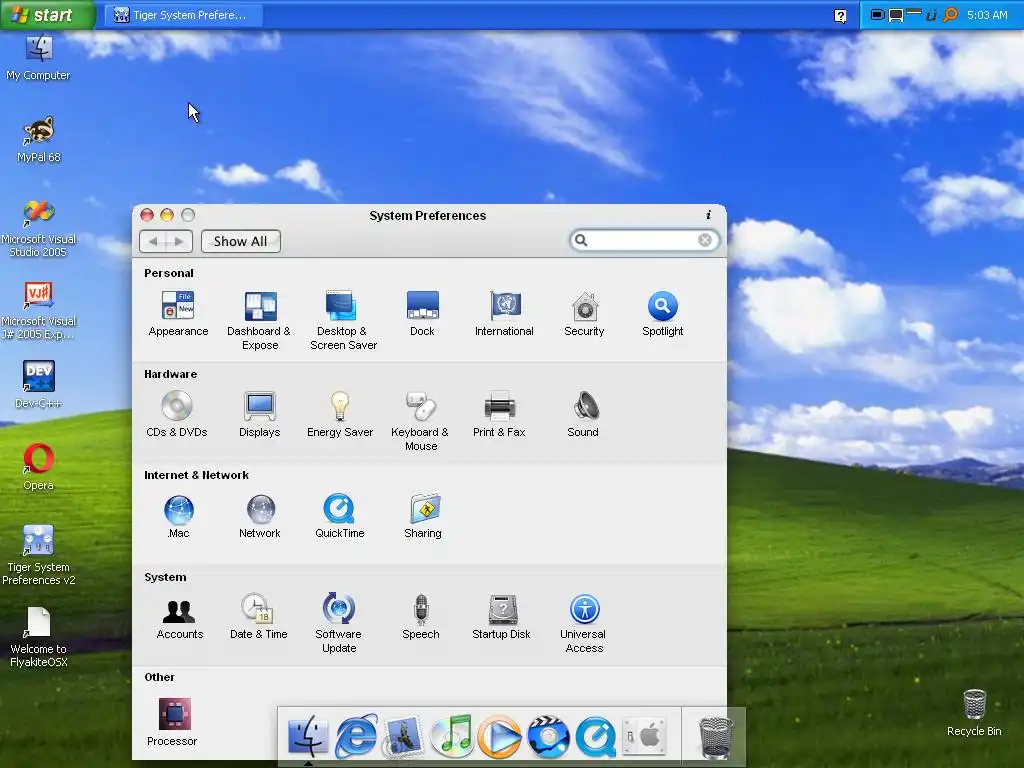
Task: Open the Speech preference pane
Action: click(421, 616)
